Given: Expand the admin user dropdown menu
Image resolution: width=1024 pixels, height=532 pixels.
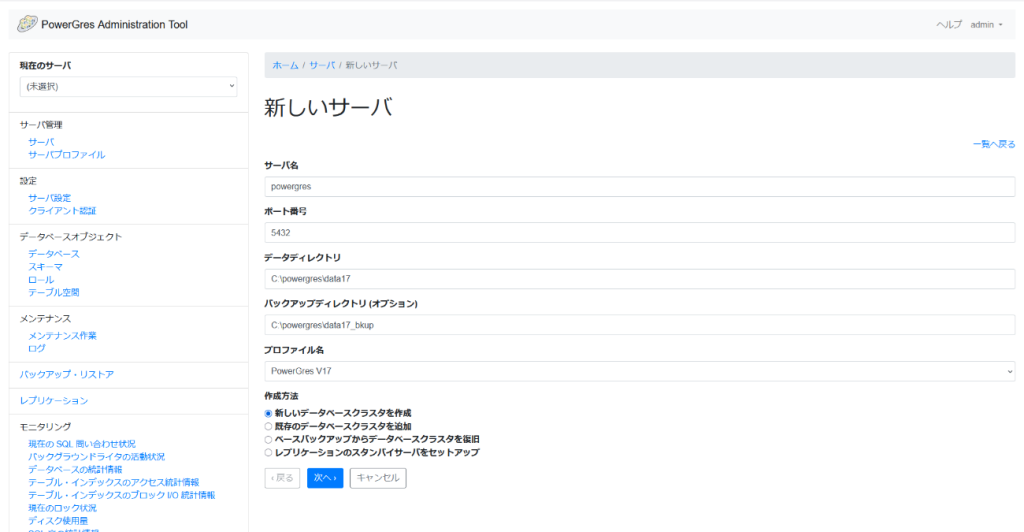Looking at the screenshot, I should click(986, 25).
